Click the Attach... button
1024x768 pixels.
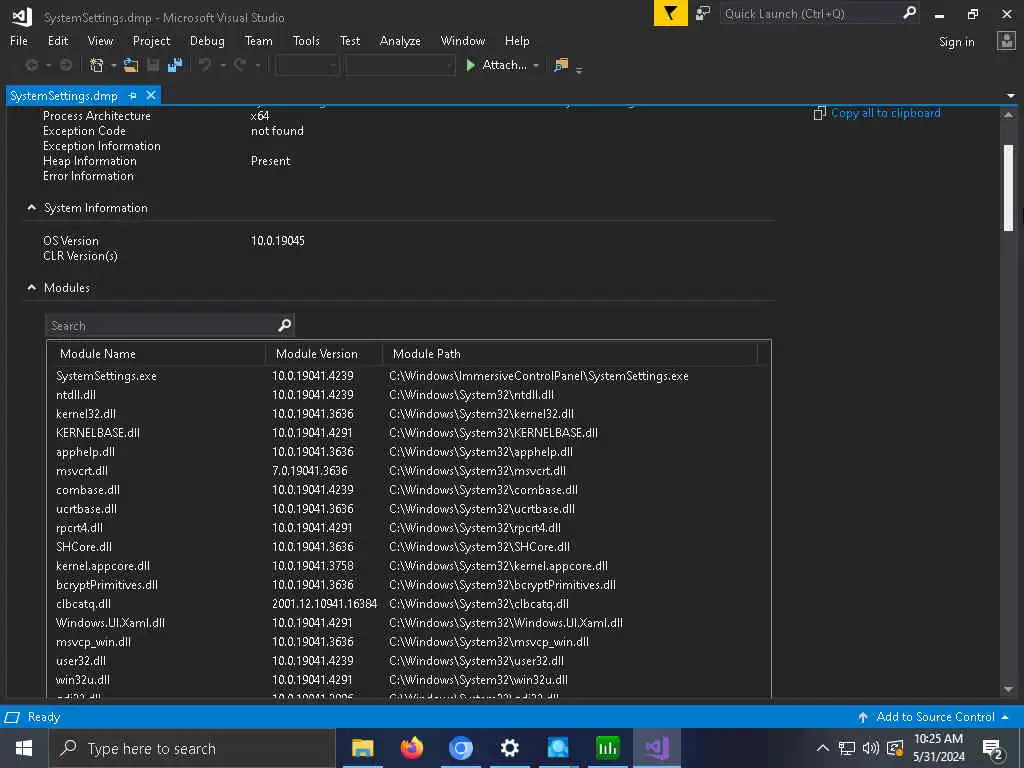pyautogui.click(x=504, y=65)
